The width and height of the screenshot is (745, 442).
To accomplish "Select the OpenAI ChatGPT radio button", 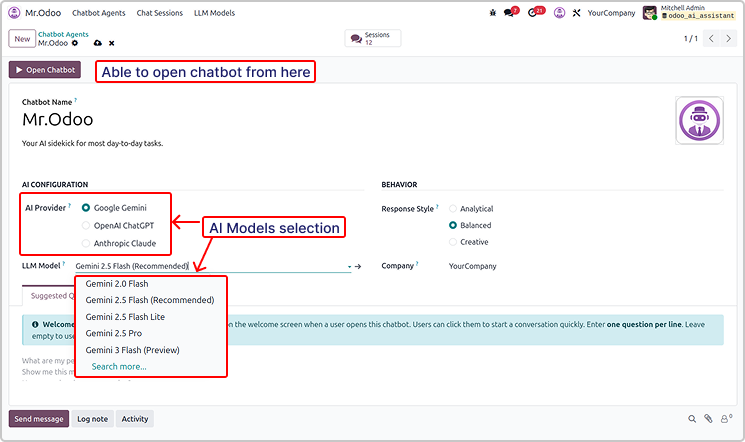I will click(x=85, y=225).
